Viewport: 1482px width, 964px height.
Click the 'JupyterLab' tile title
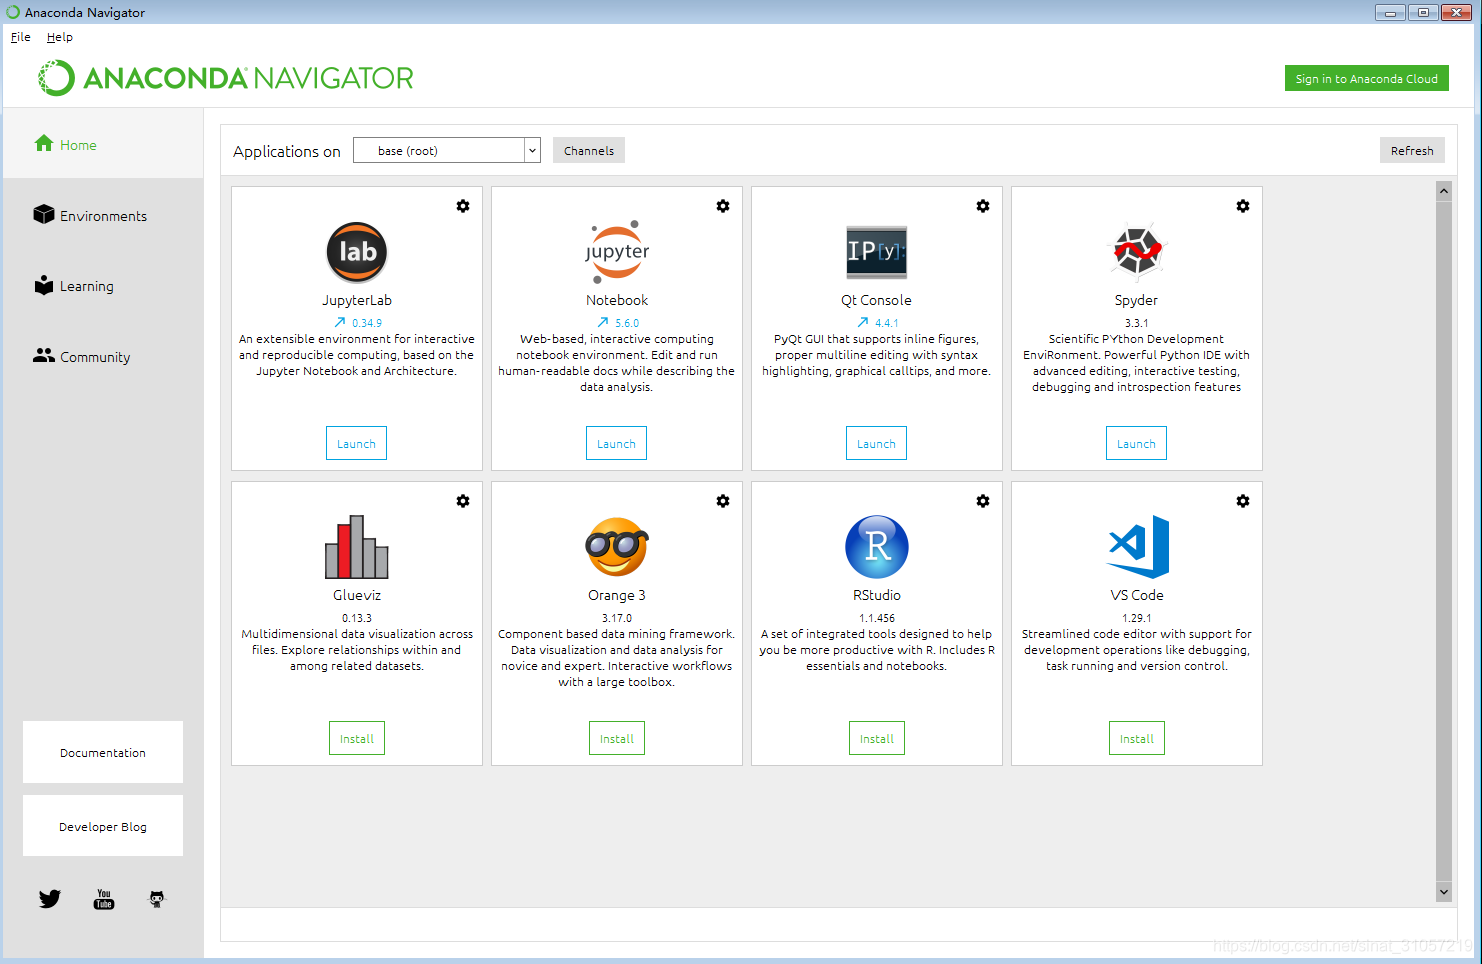coord(357,300)
